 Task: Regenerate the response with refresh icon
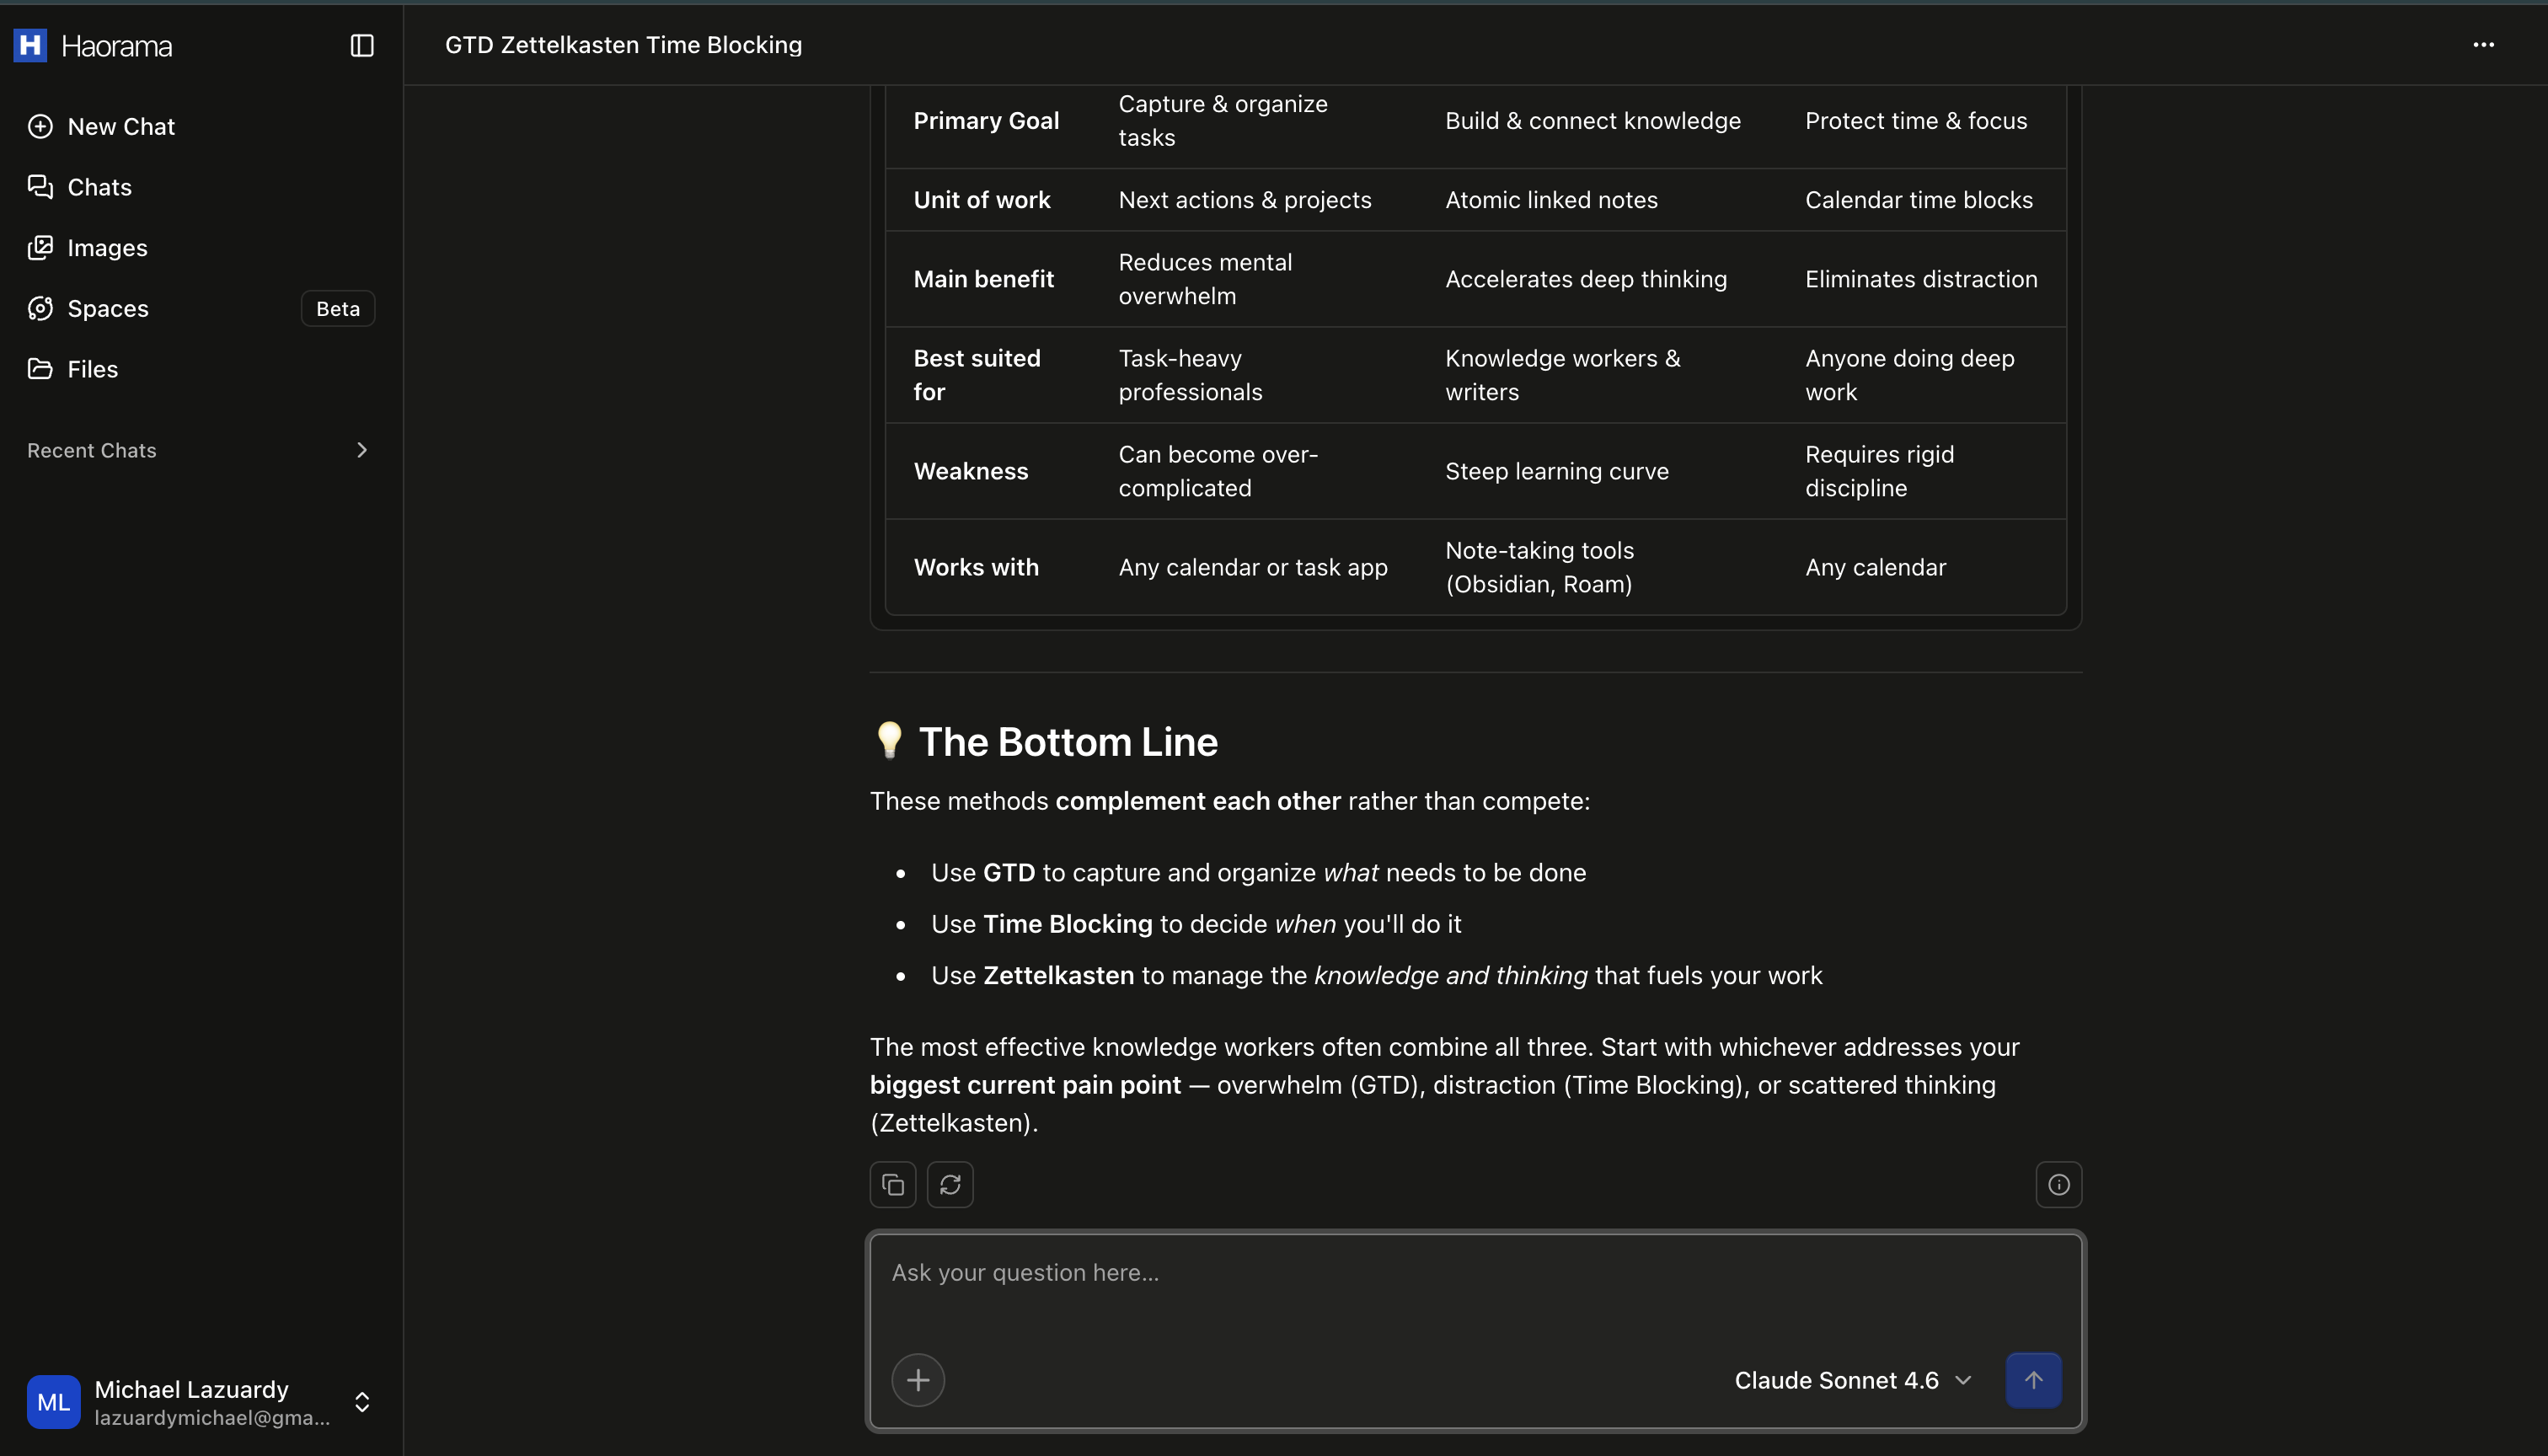pos(950,1185)
